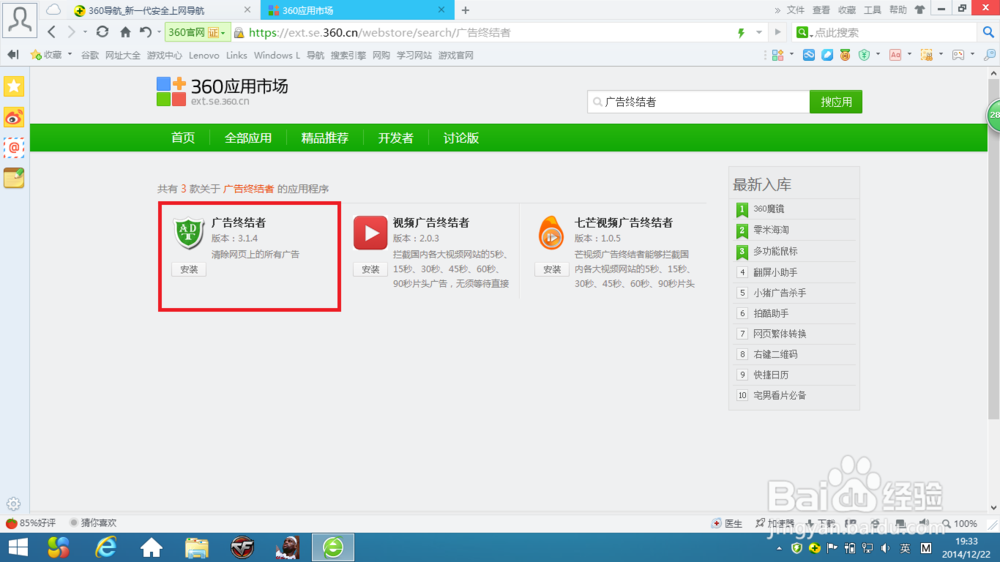Screen dimensions: 1000x562
Task: Click the extensions grid icon in toolbar
Action: 777,55
